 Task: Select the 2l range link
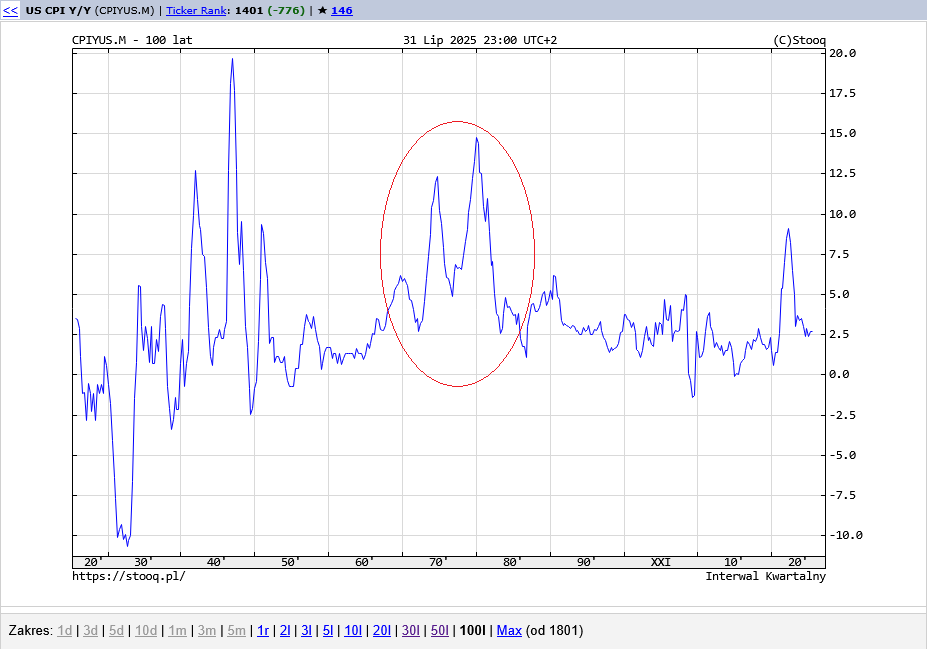(285, 631)
